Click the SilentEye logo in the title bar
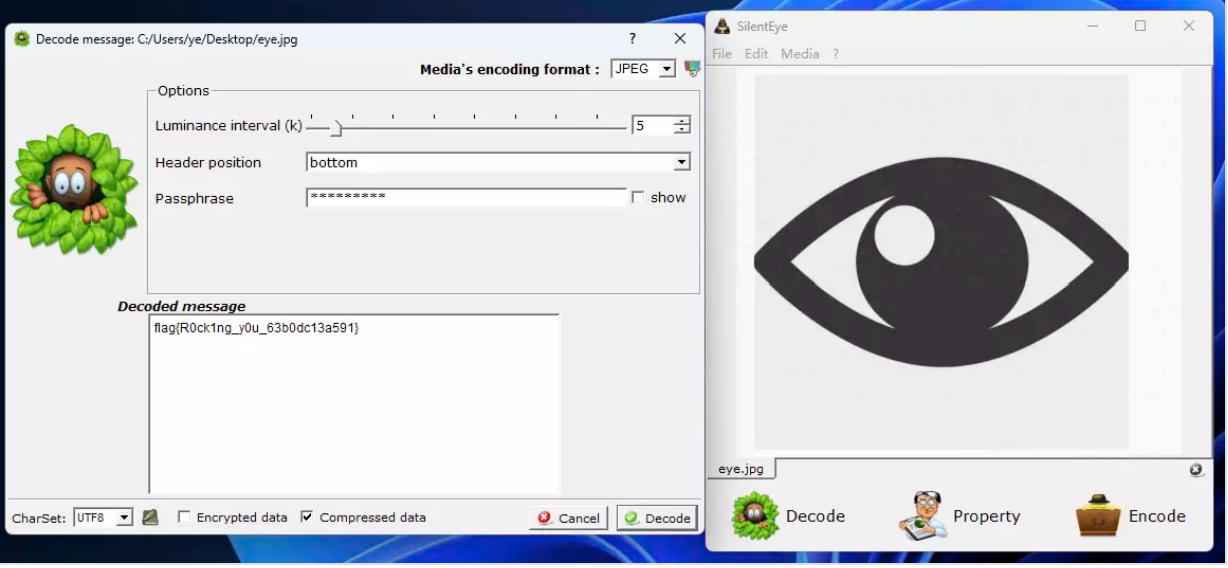1228x568 pixels. coord(722,26)
